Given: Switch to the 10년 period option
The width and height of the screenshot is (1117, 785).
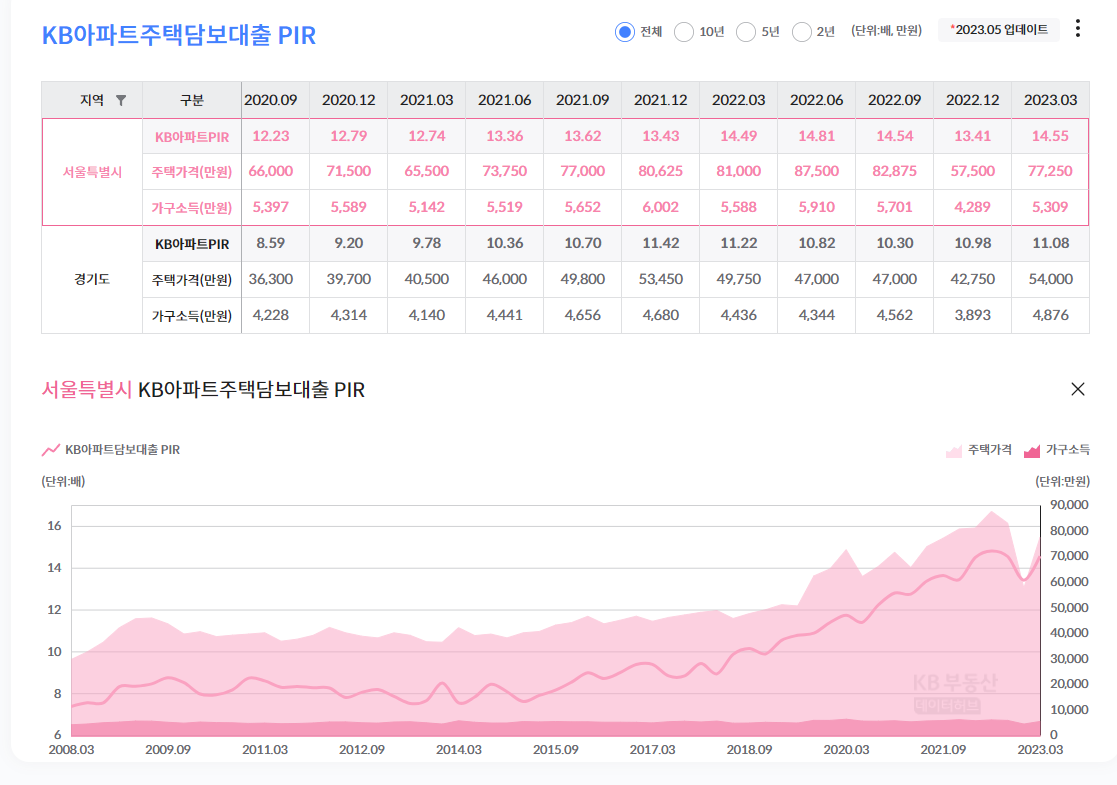Looking at the screenshot, I should (x=684, y=31).
